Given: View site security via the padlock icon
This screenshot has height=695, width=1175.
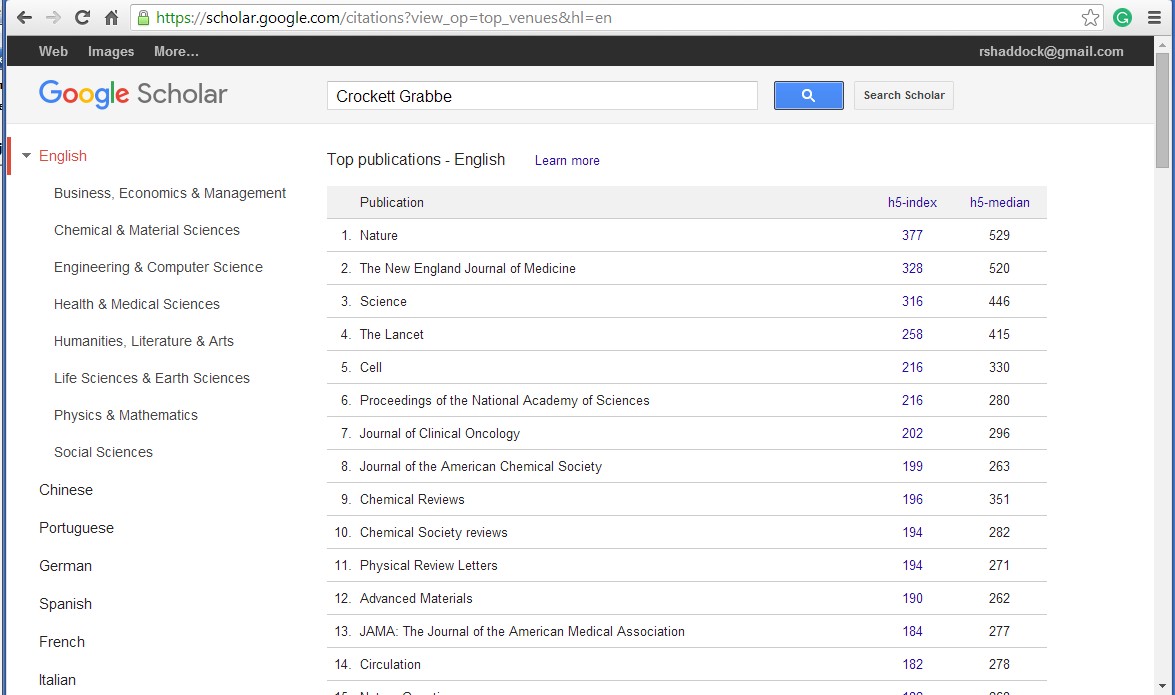Looking at the screenshot, I should [x=143, y=17].
